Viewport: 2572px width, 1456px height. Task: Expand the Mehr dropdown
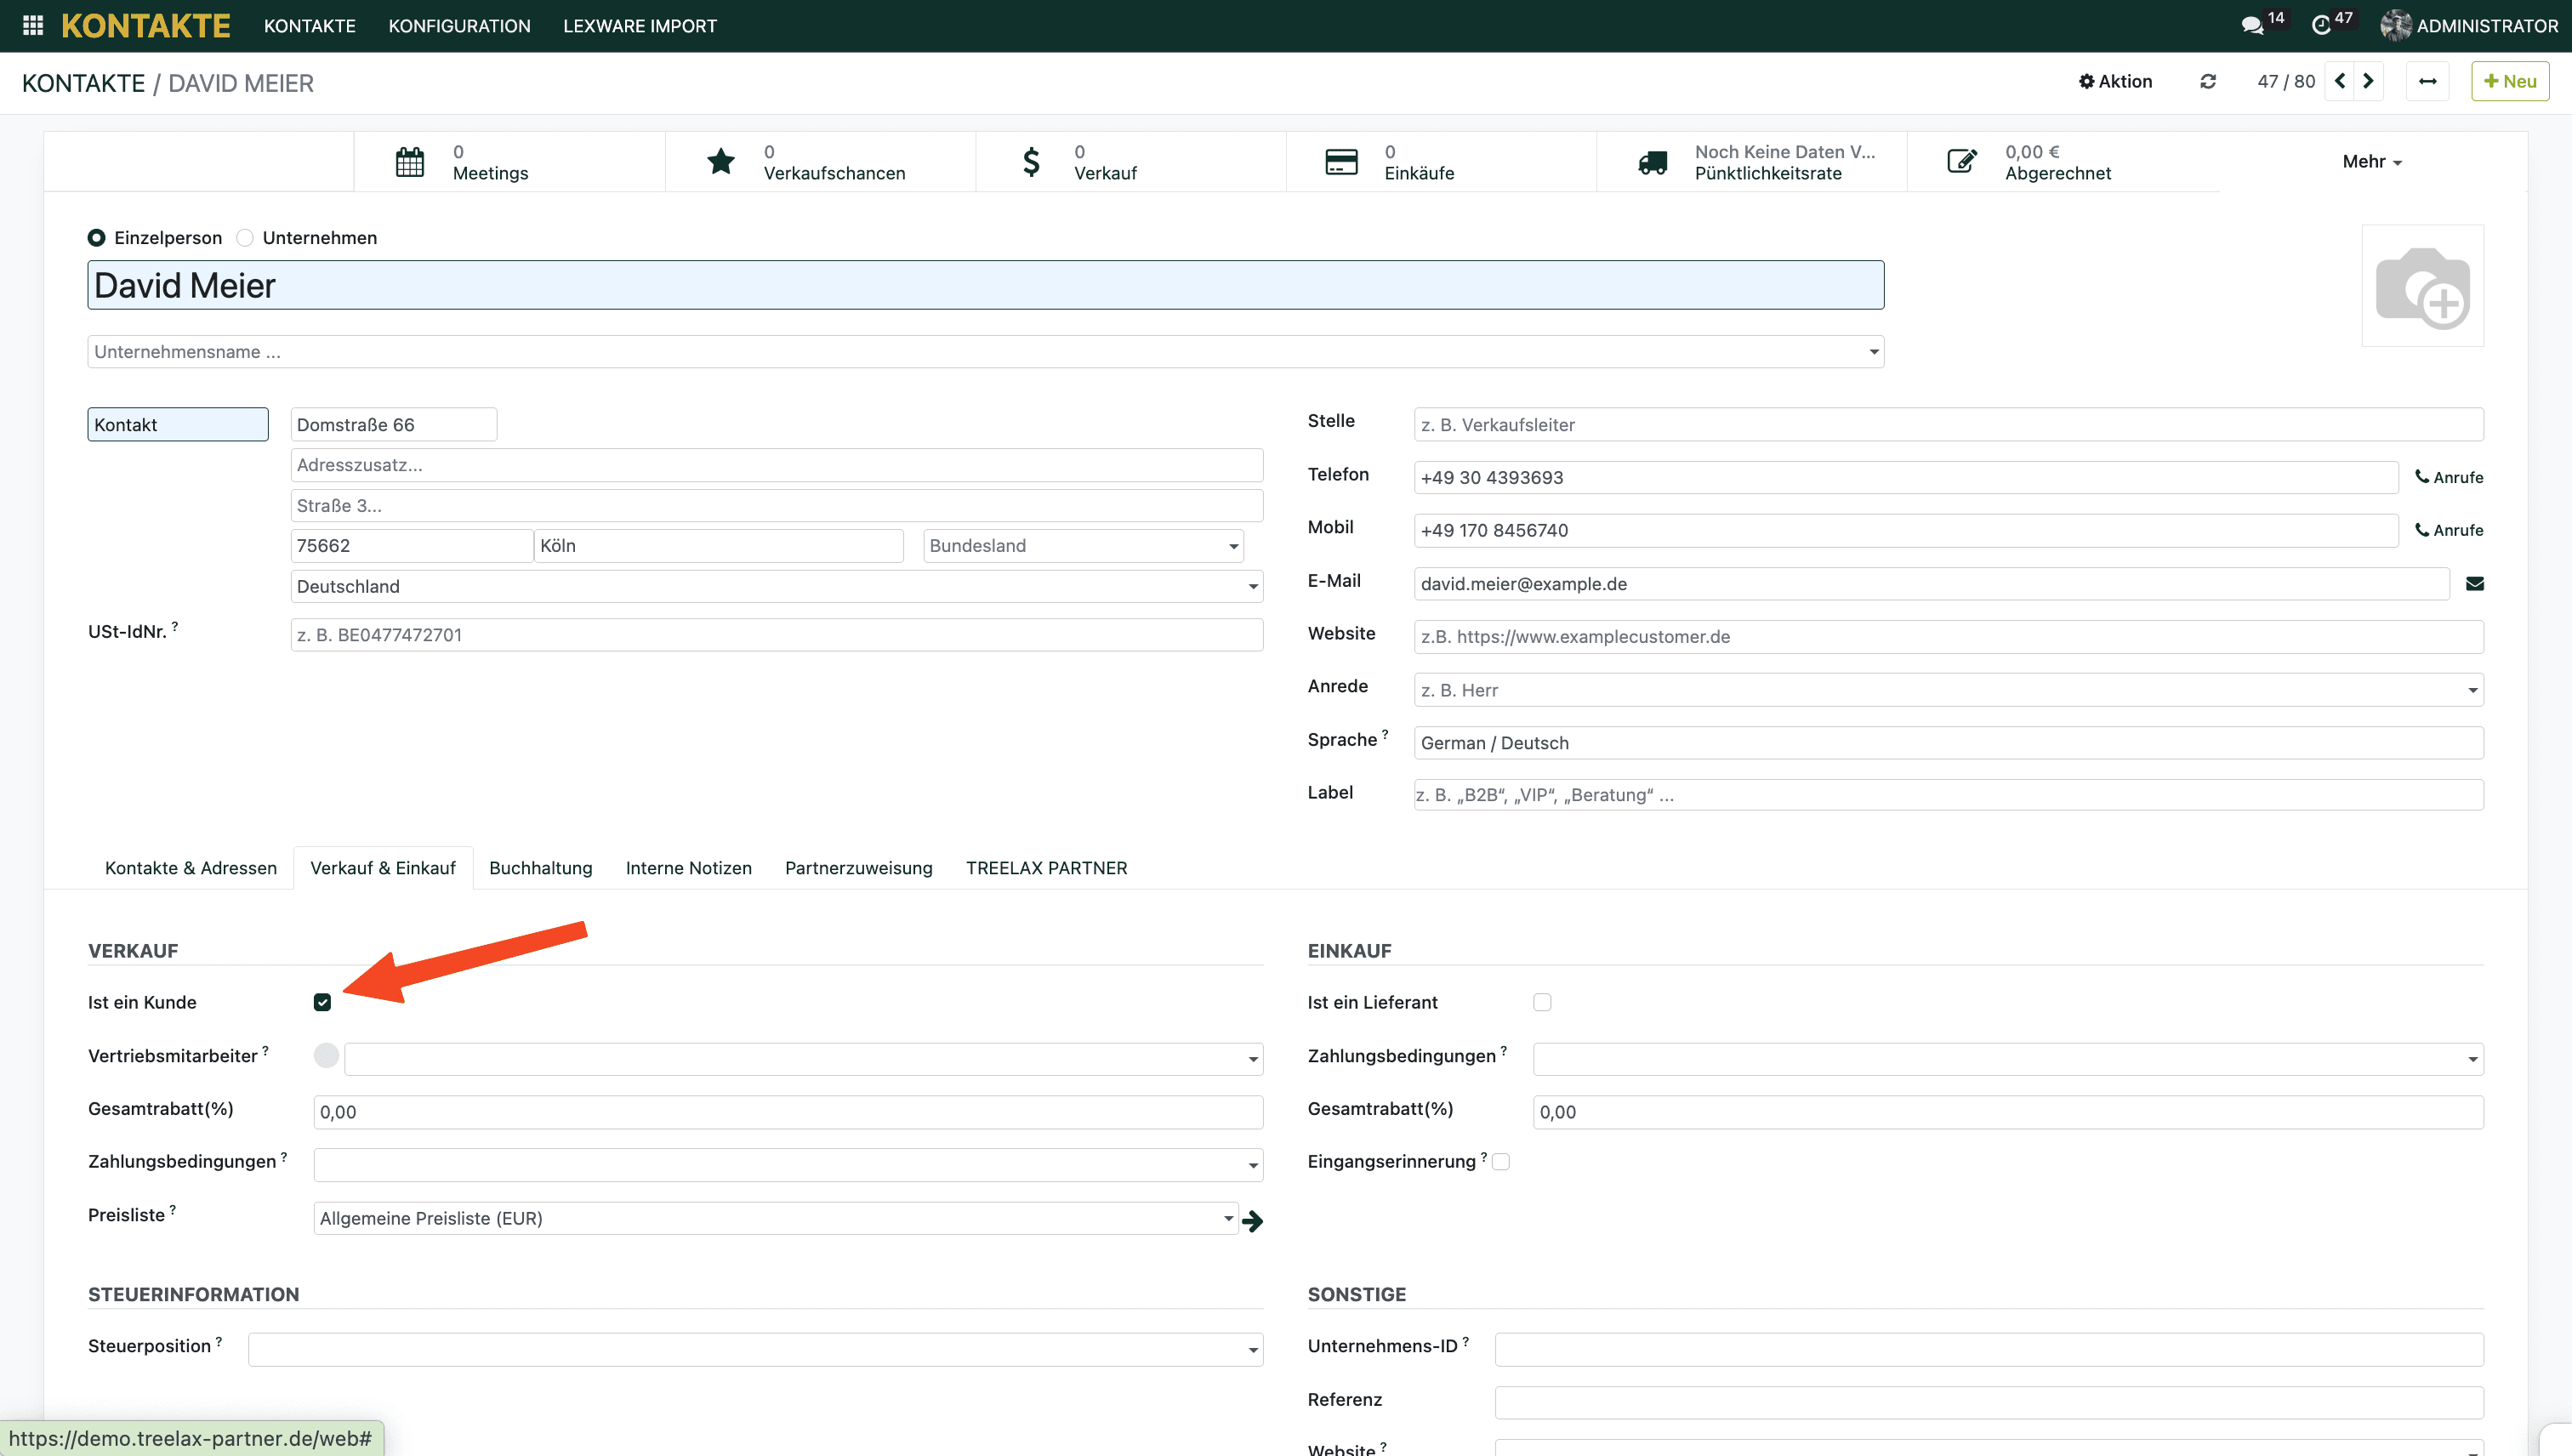(2371, 162)
